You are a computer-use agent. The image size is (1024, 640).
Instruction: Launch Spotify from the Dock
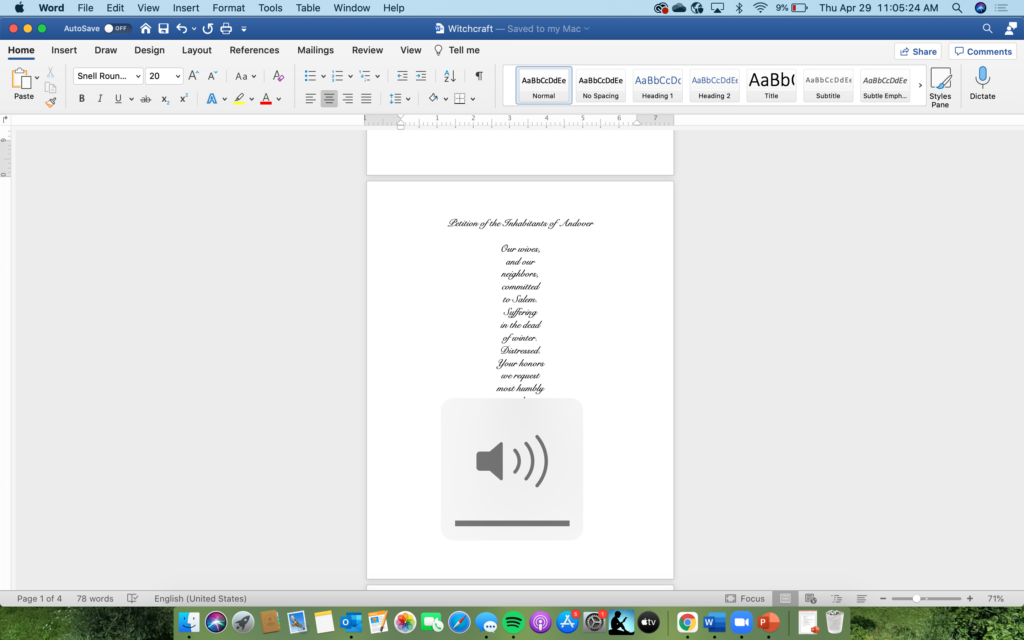point(513,622)
